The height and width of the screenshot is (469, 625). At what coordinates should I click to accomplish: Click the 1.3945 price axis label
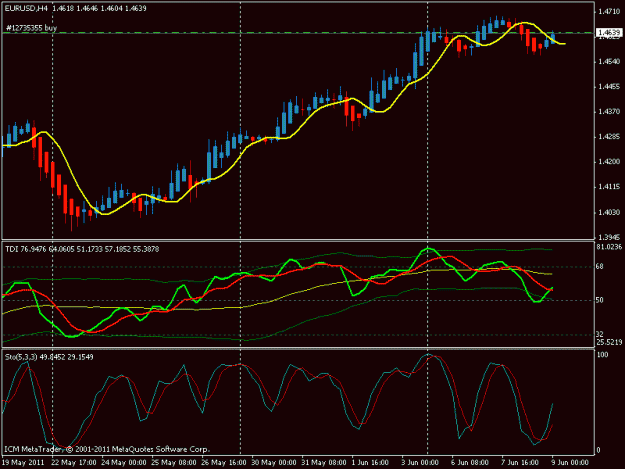609,237
